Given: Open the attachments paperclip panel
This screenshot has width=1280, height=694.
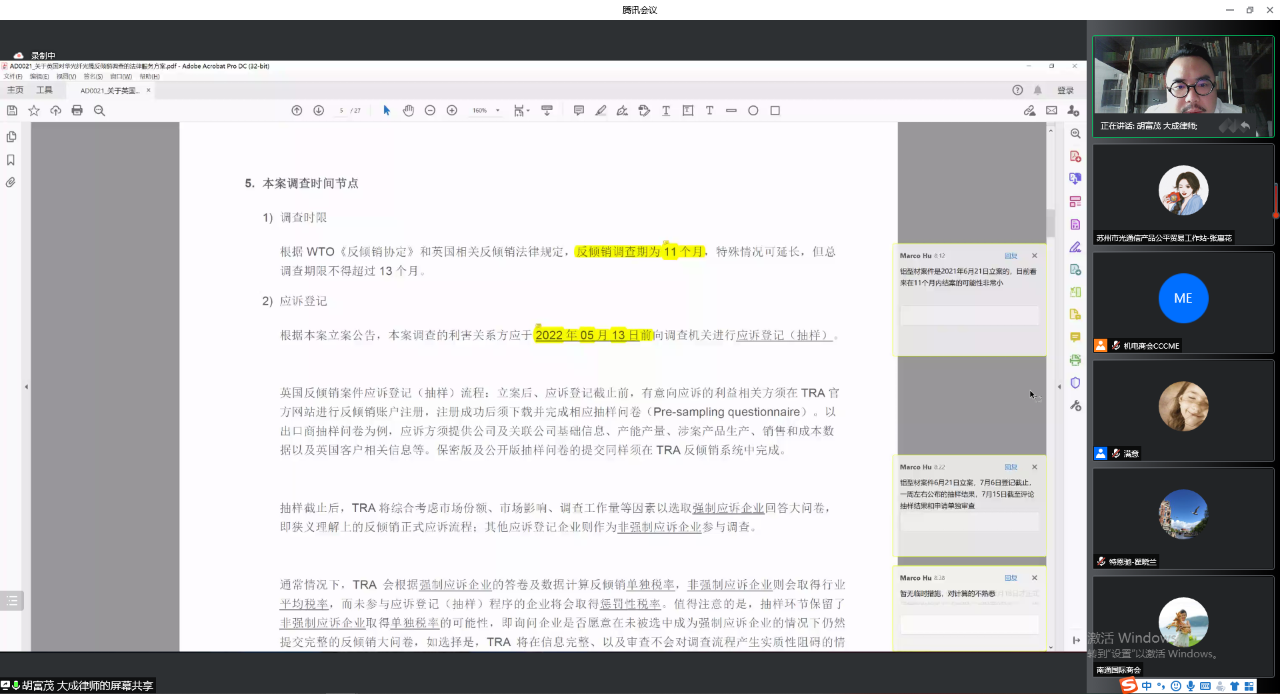Looking at the screenshot, I should [11, 183].
